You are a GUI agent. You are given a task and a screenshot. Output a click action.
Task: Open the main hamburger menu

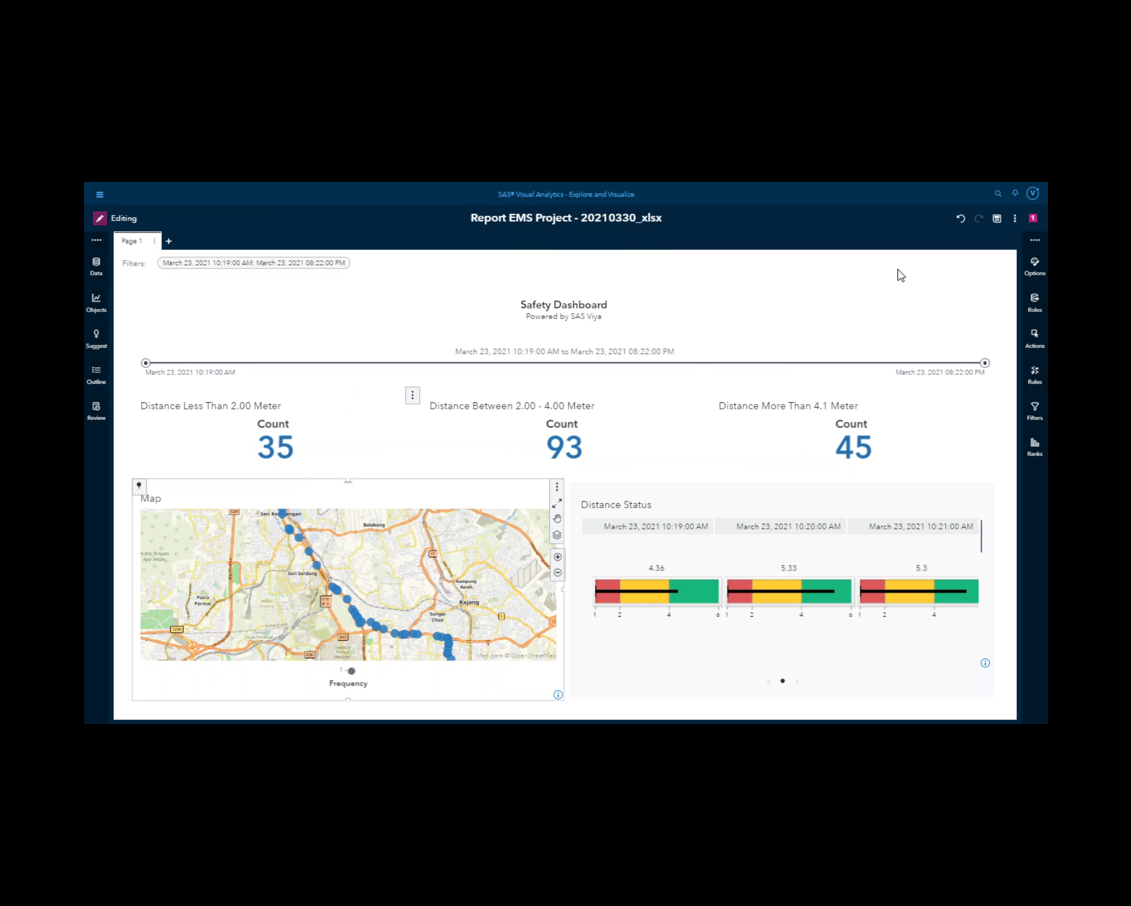[100, 195]
